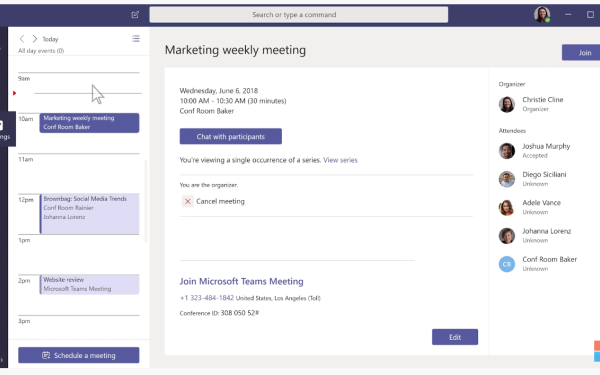
Task: Click Christie Cline name text
Action: click(543, 99)
